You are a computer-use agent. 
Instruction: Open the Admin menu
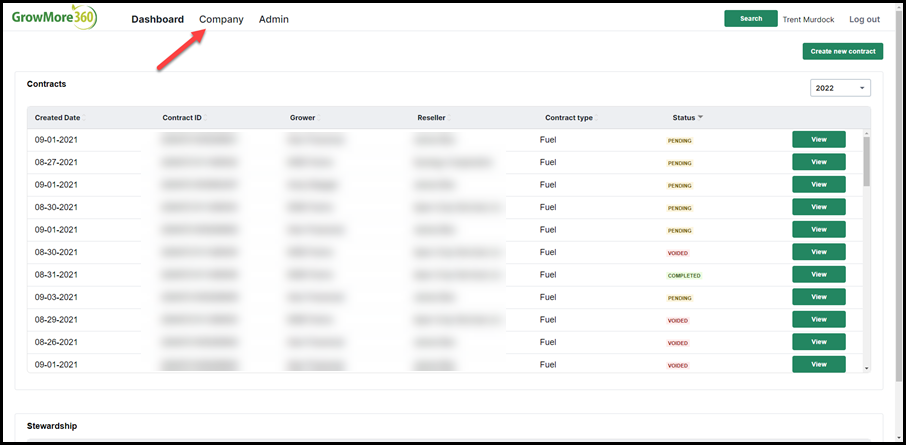[274, 19]
